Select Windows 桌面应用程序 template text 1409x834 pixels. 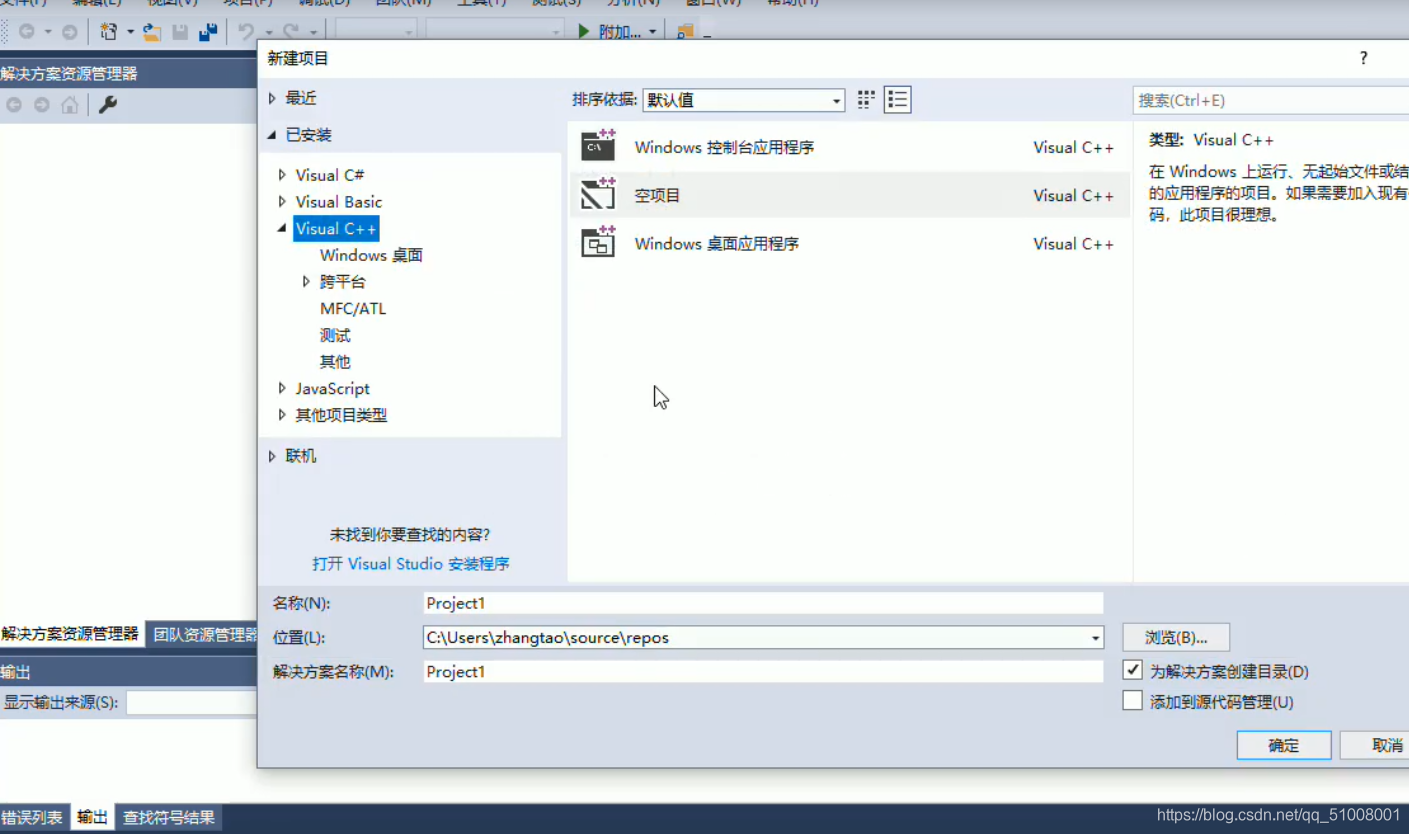click(716, 243)
